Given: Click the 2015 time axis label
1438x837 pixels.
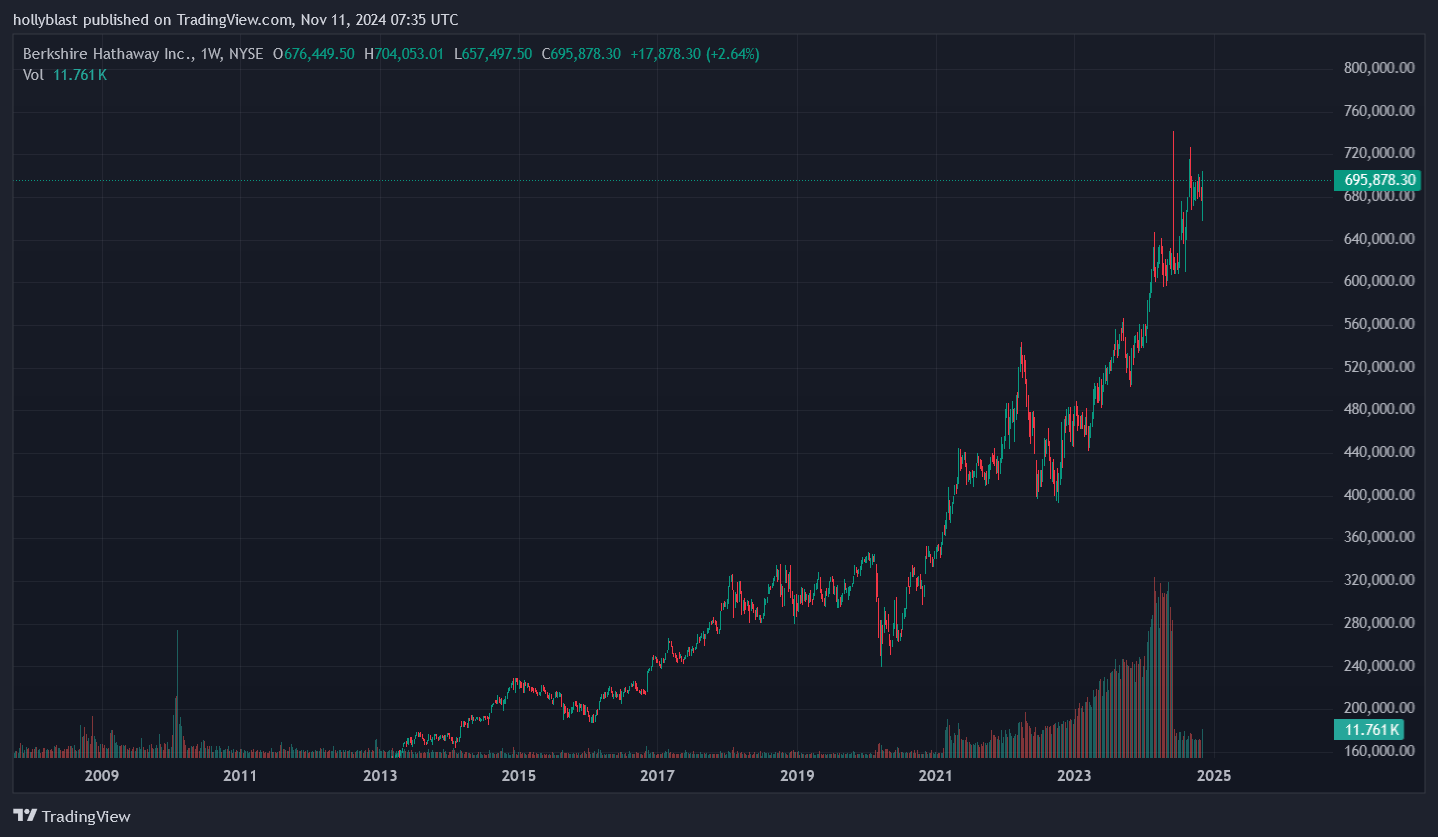Looking at the screenshot, I should tap(518, 775).
